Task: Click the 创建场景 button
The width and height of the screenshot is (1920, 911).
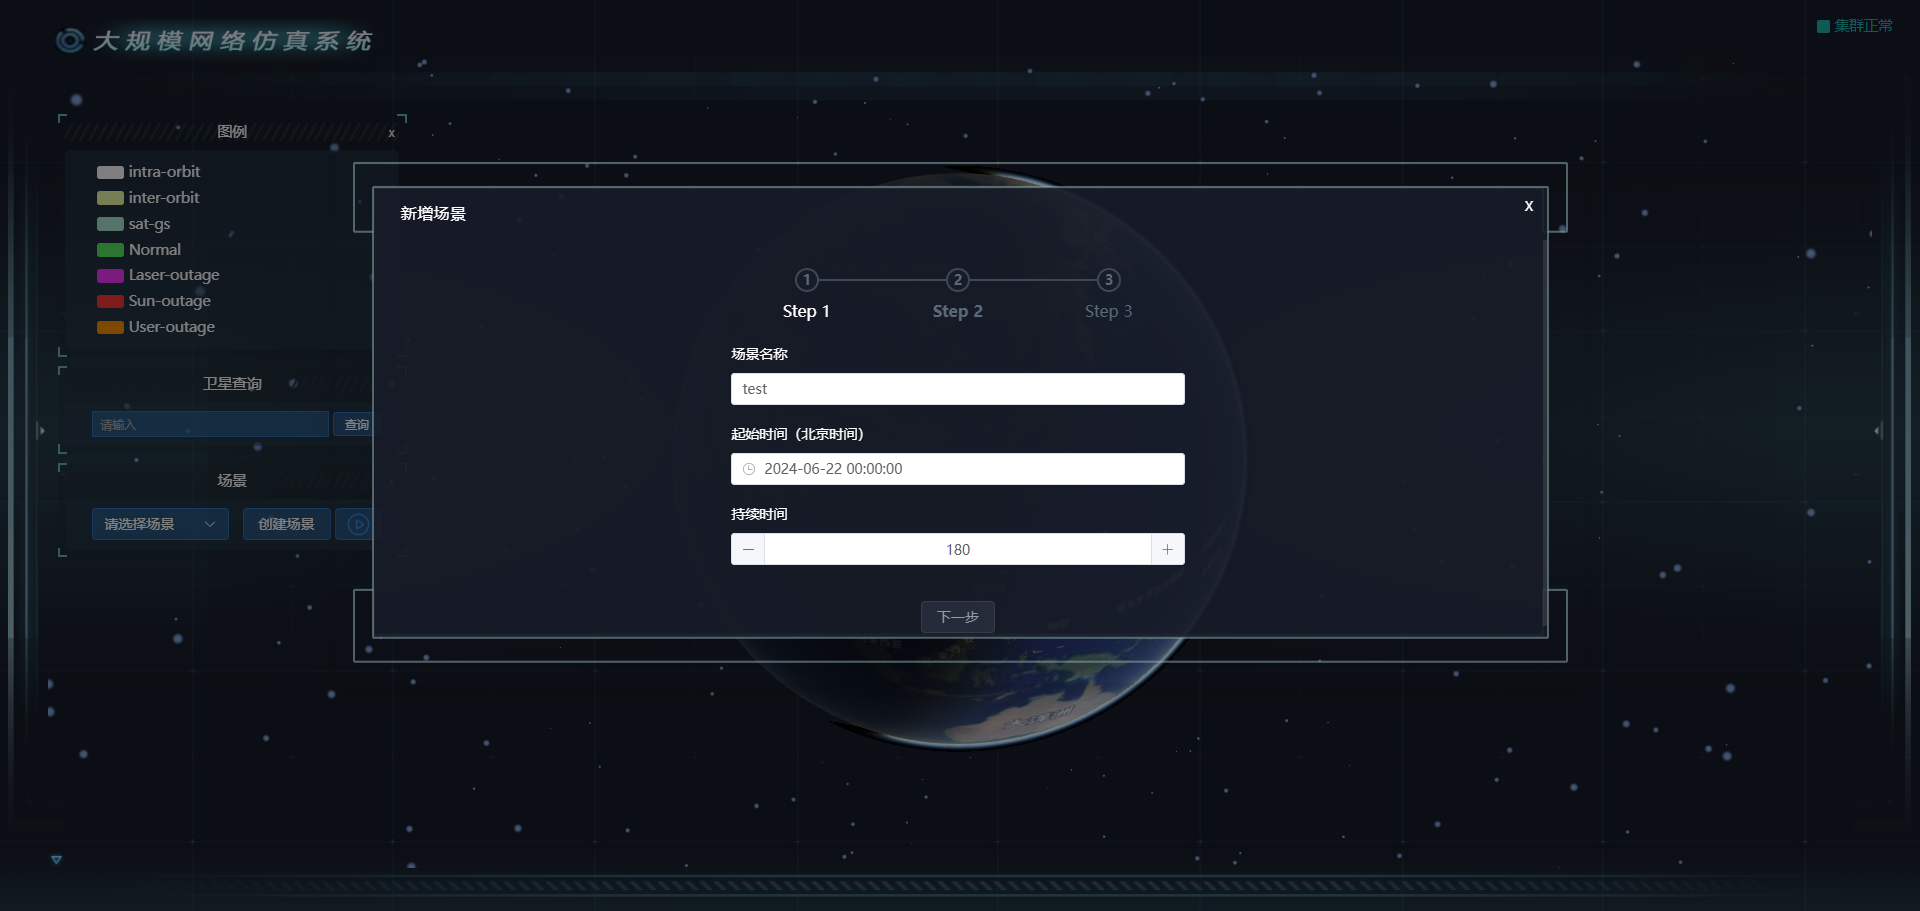Action: 286,524
